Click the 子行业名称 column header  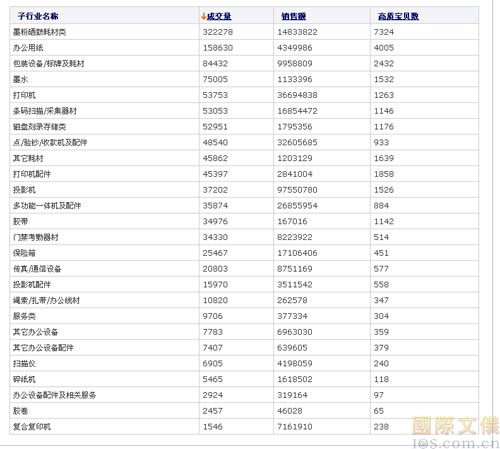[x=38, y=16]
